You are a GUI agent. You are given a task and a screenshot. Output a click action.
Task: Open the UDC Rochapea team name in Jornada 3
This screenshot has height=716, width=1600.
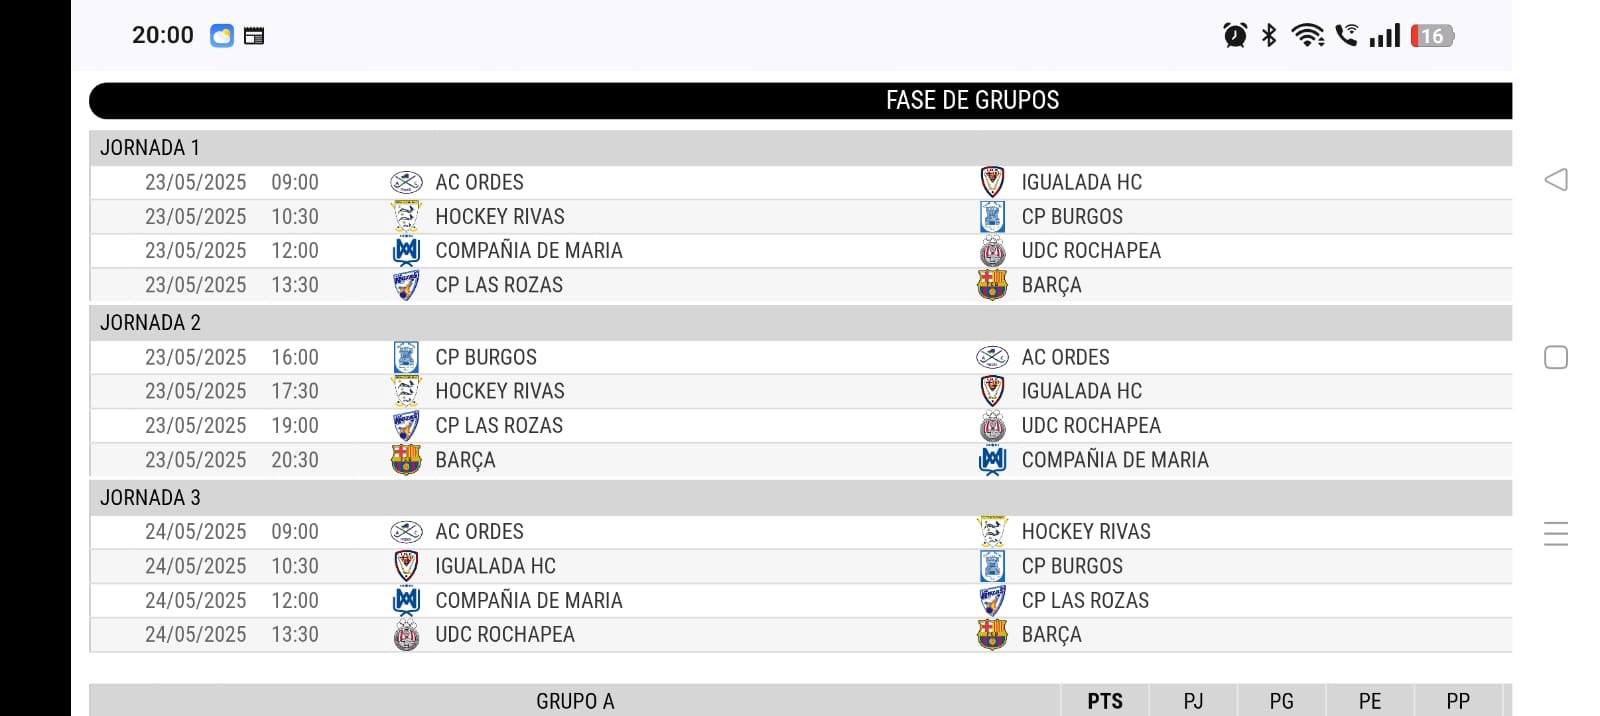(505, 635)
